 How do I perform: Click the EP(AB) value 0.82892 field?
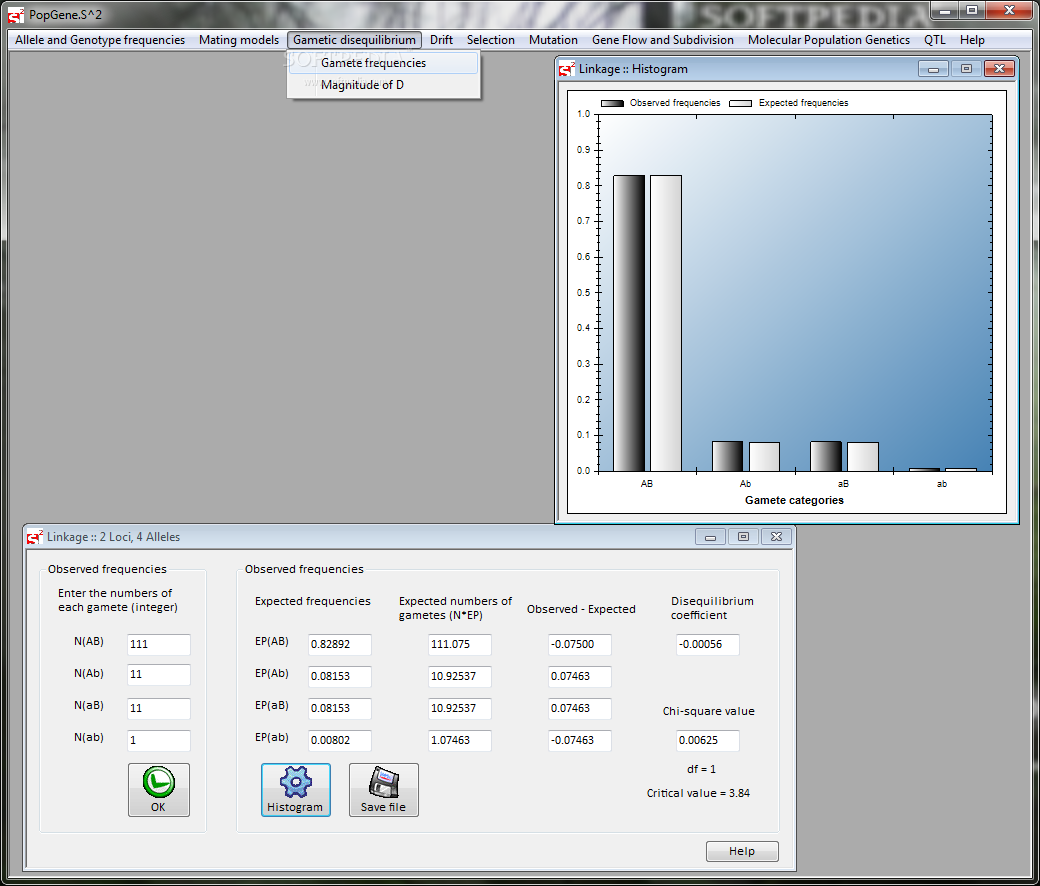tap(340, 644)
